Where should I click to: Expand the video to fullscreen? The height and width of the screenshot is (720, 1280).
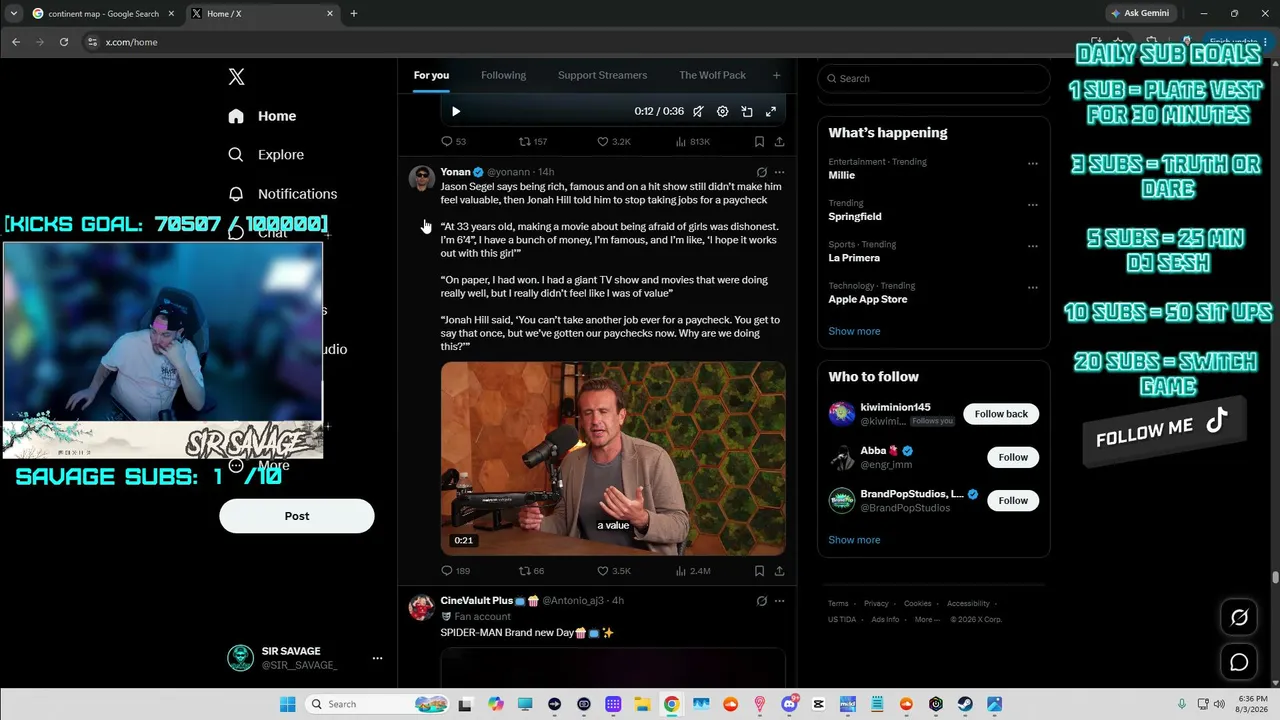(771, 112)
